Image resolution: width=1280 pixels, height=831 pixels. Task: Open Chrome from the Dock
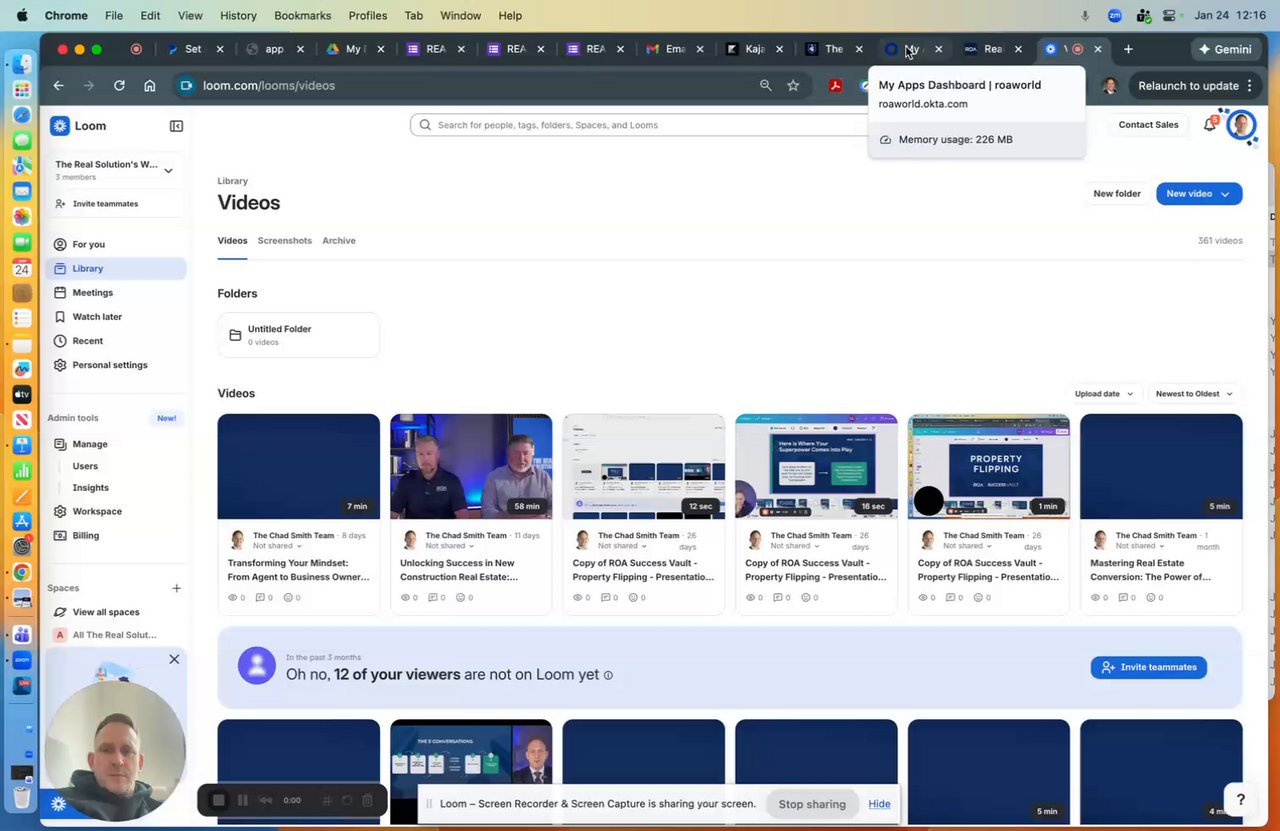click(22, 573)
